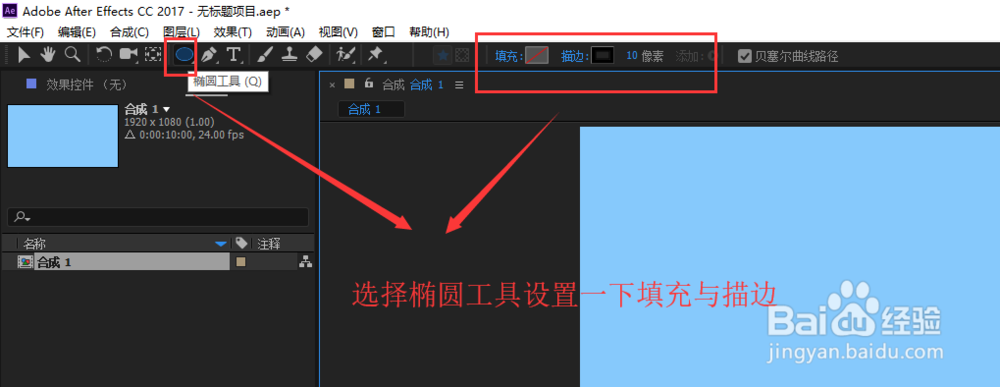Open the composition panel hamburger menu
The width and height of the screenshot is (1000, 387).
(459, 84)
